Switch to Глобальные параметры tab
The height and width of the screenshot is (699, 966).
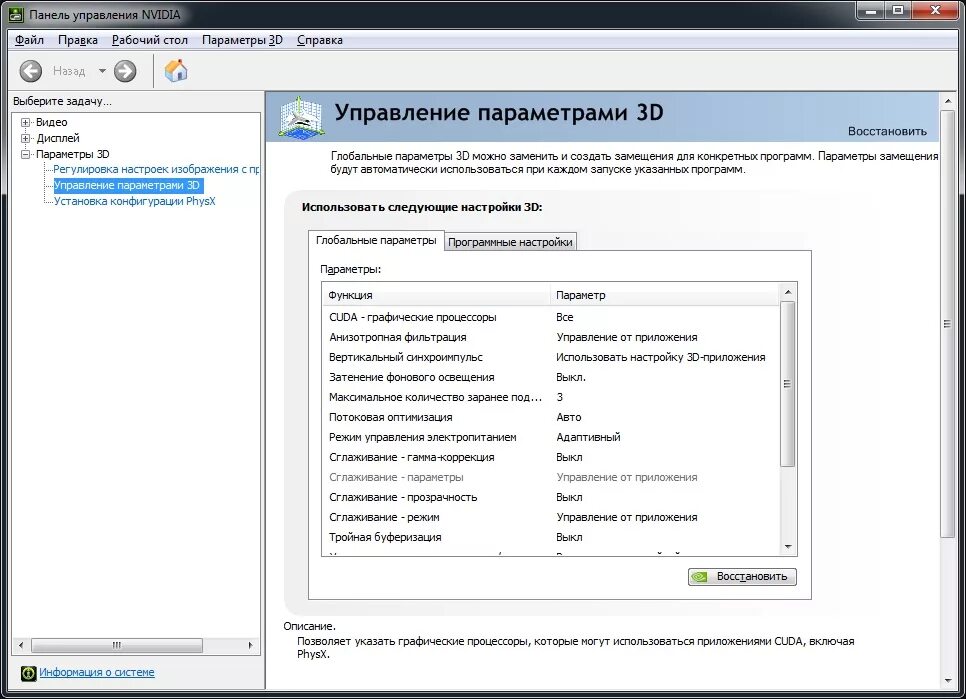376,240
